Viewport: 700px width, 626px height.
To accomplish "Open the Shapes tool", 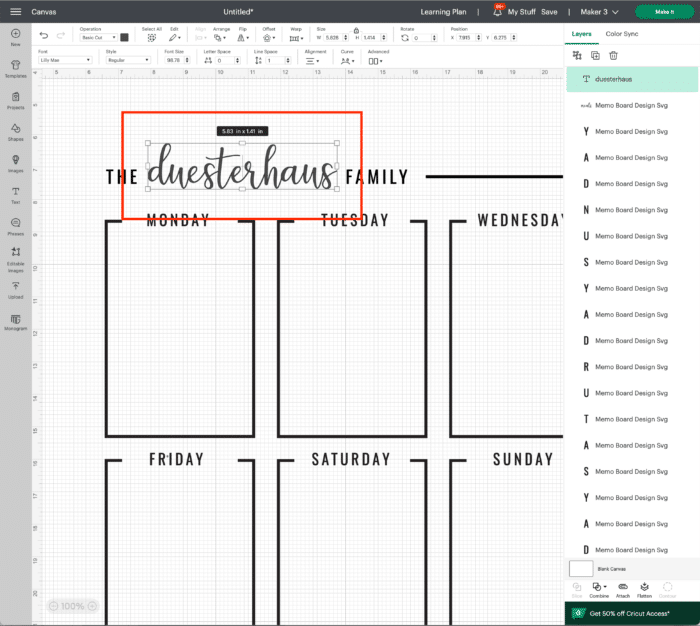I will coord(15,132).
